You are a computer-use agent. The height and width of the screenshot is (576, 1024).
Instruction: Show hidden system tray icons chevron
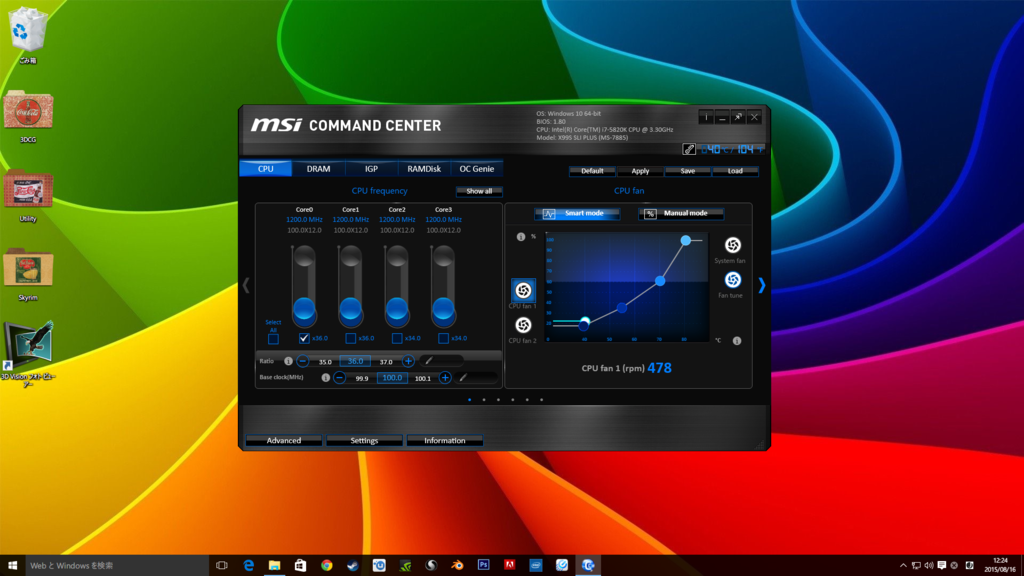(x=903, y=566)
